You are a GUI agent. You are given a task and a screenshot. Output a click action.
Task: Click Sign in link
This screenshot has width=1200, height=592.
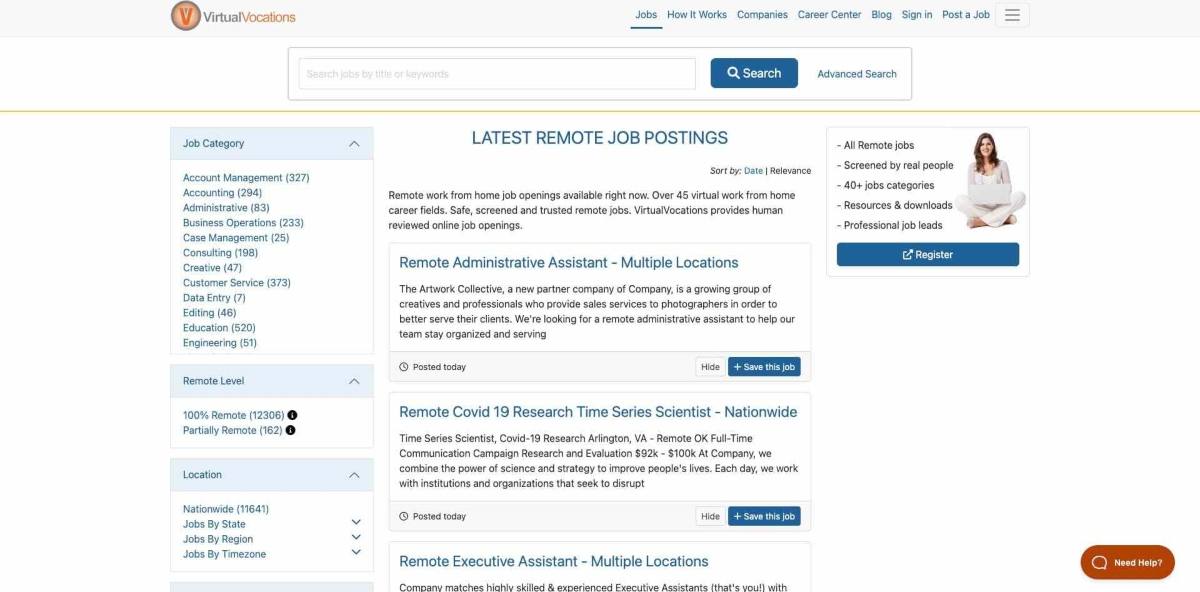coord(917,15)
